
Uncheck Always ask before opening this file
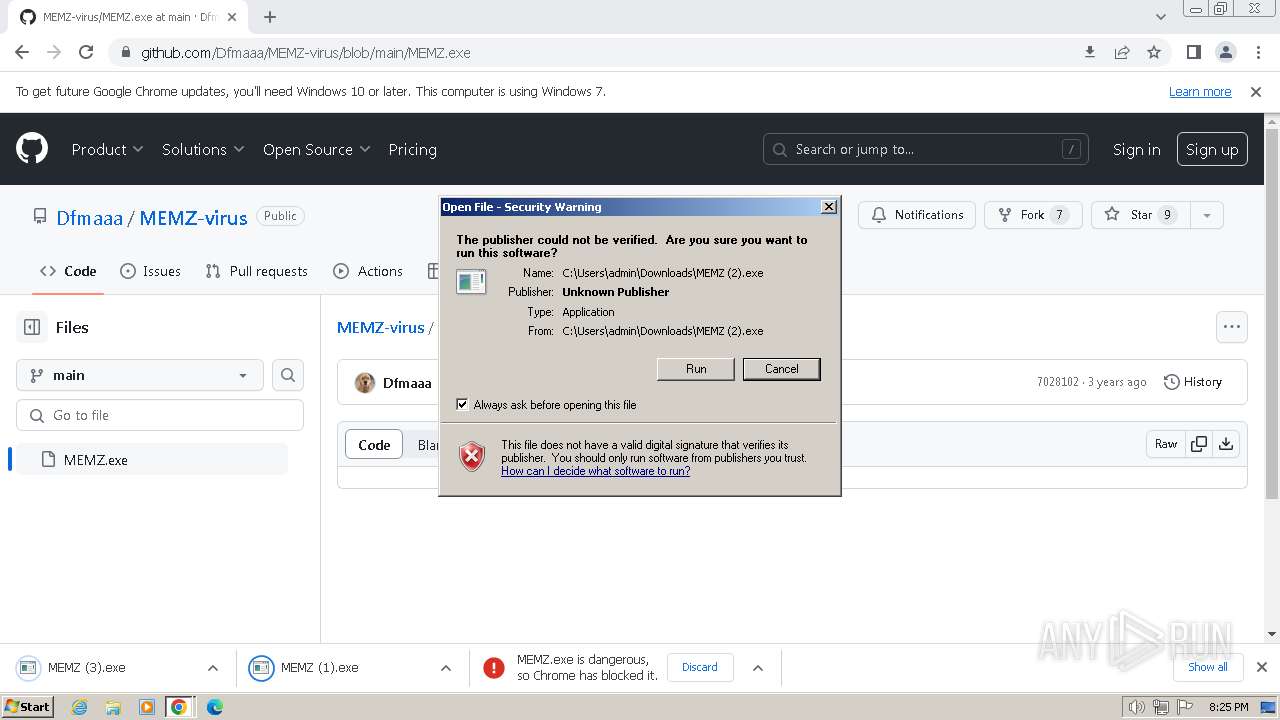[x=462, y=404]
